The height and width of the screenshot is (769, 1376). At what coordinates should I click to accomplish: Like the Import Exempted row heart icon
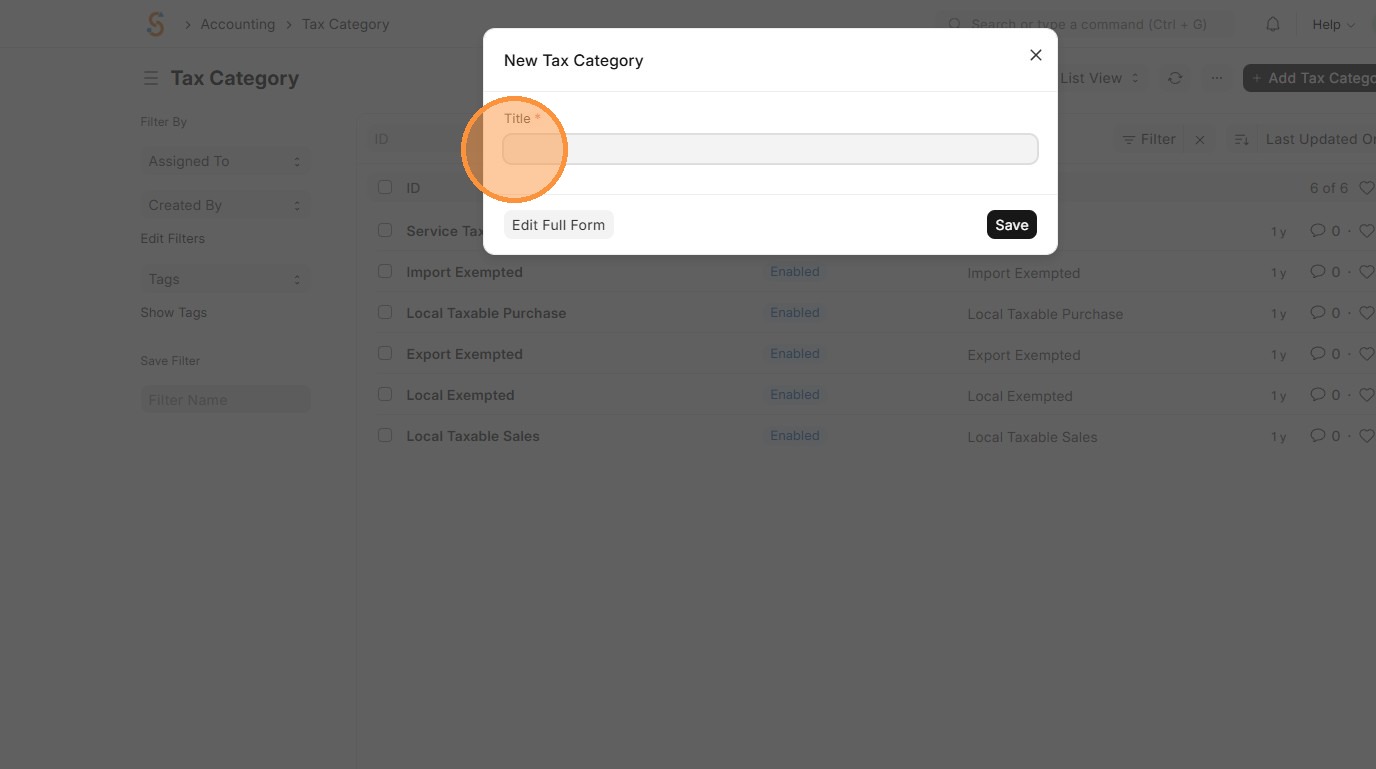tap(1367, 272)
